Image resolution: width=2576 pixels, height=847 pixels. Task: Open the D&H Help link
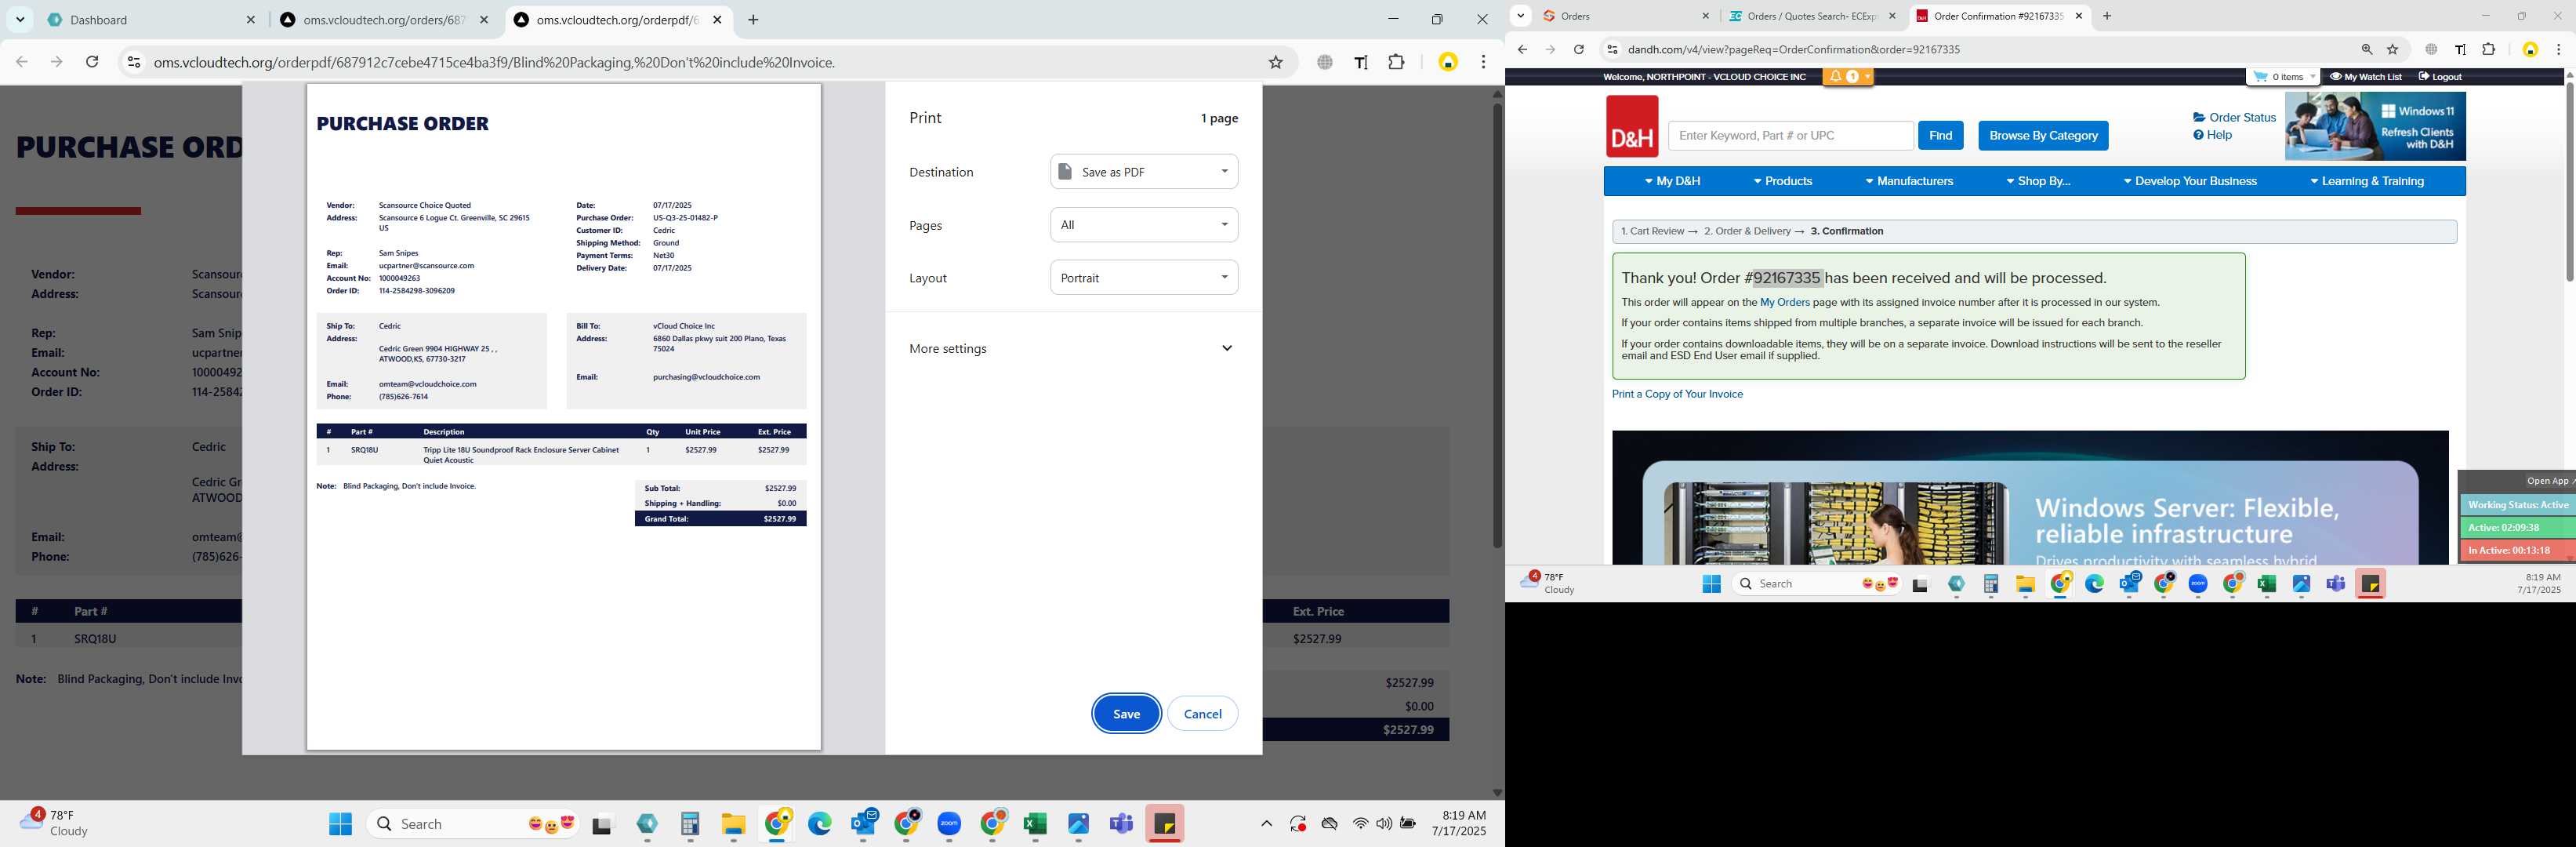click(2212, 135)
